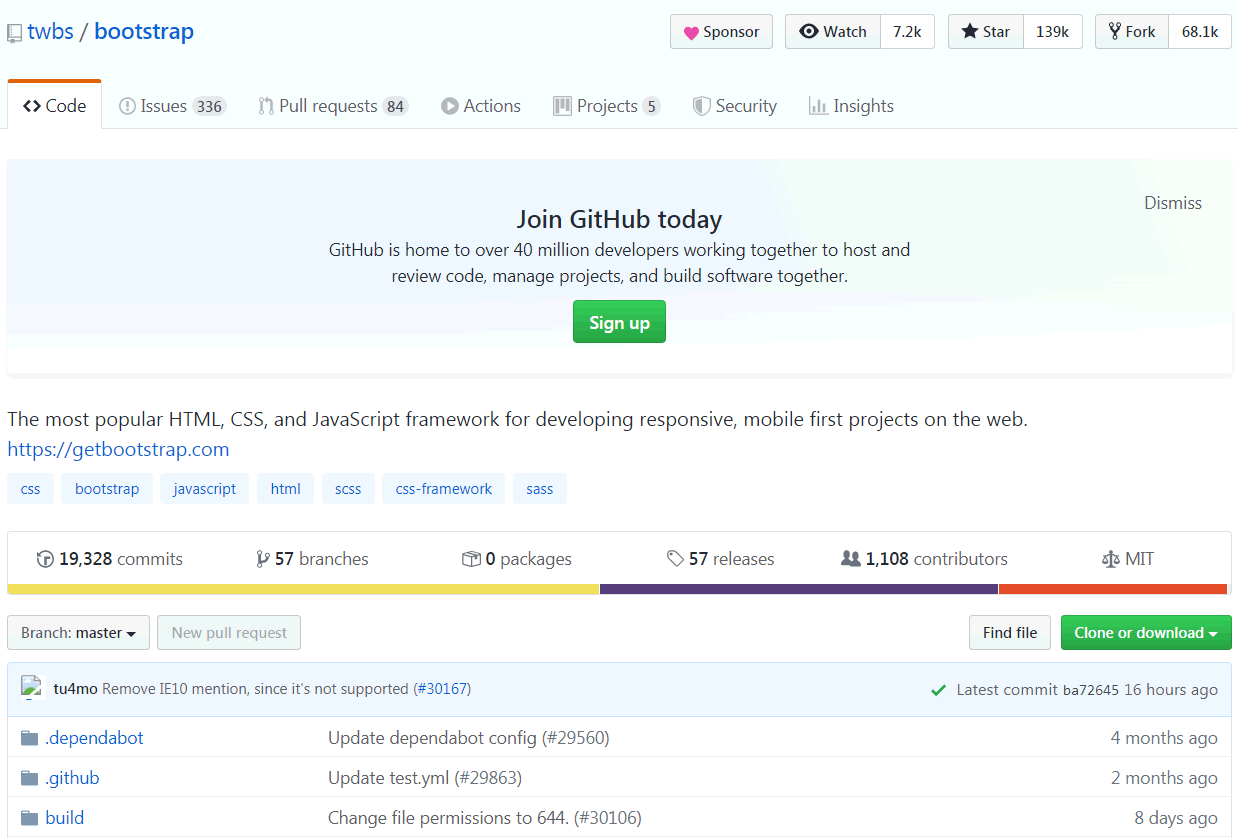Select the css-framework topic tag
The height and width of the screenshot is (838, 1238).
[x=444, y=489]
